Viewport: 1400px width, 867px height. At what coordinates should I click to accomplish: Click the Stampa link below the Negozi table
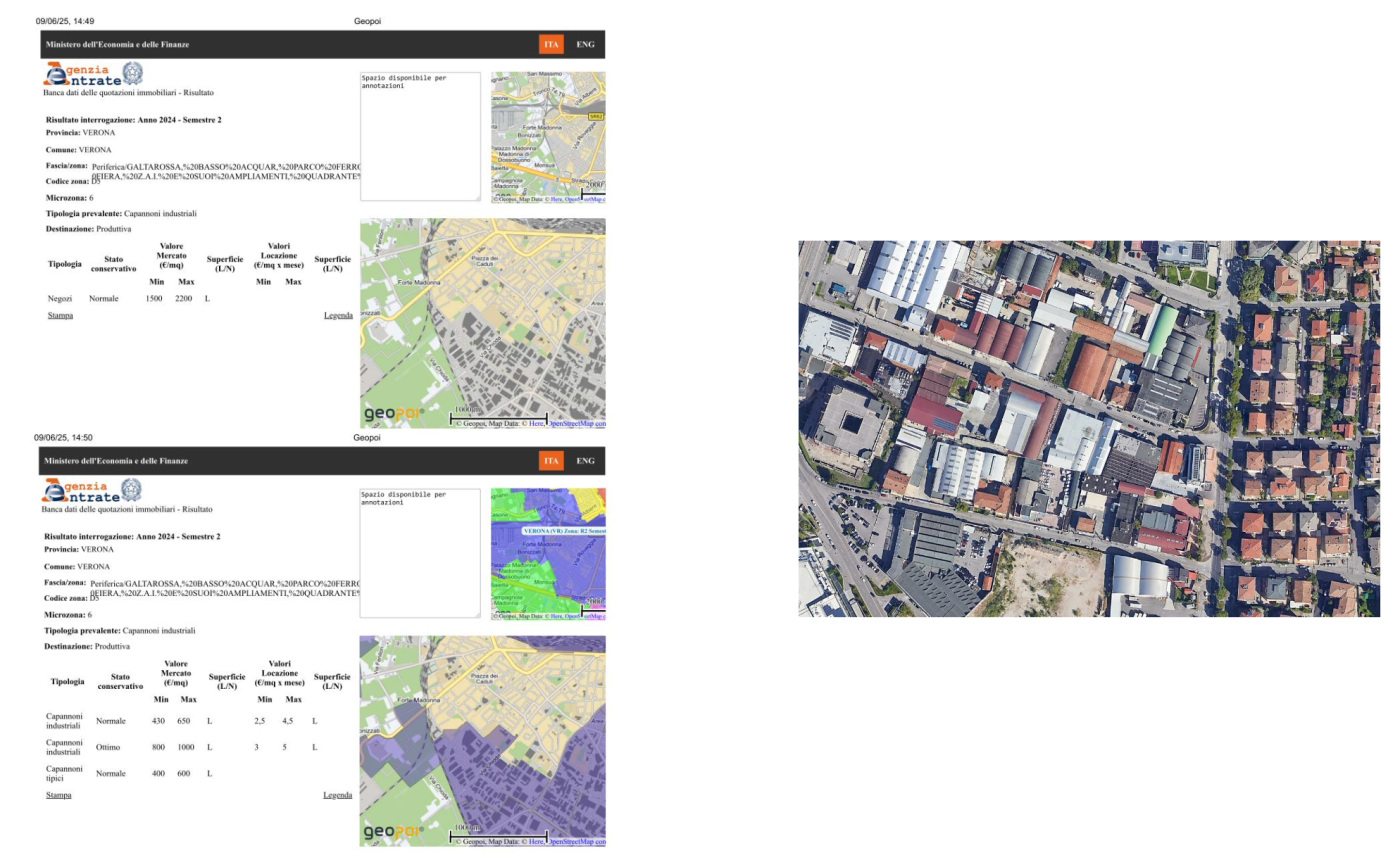[60, 315]
